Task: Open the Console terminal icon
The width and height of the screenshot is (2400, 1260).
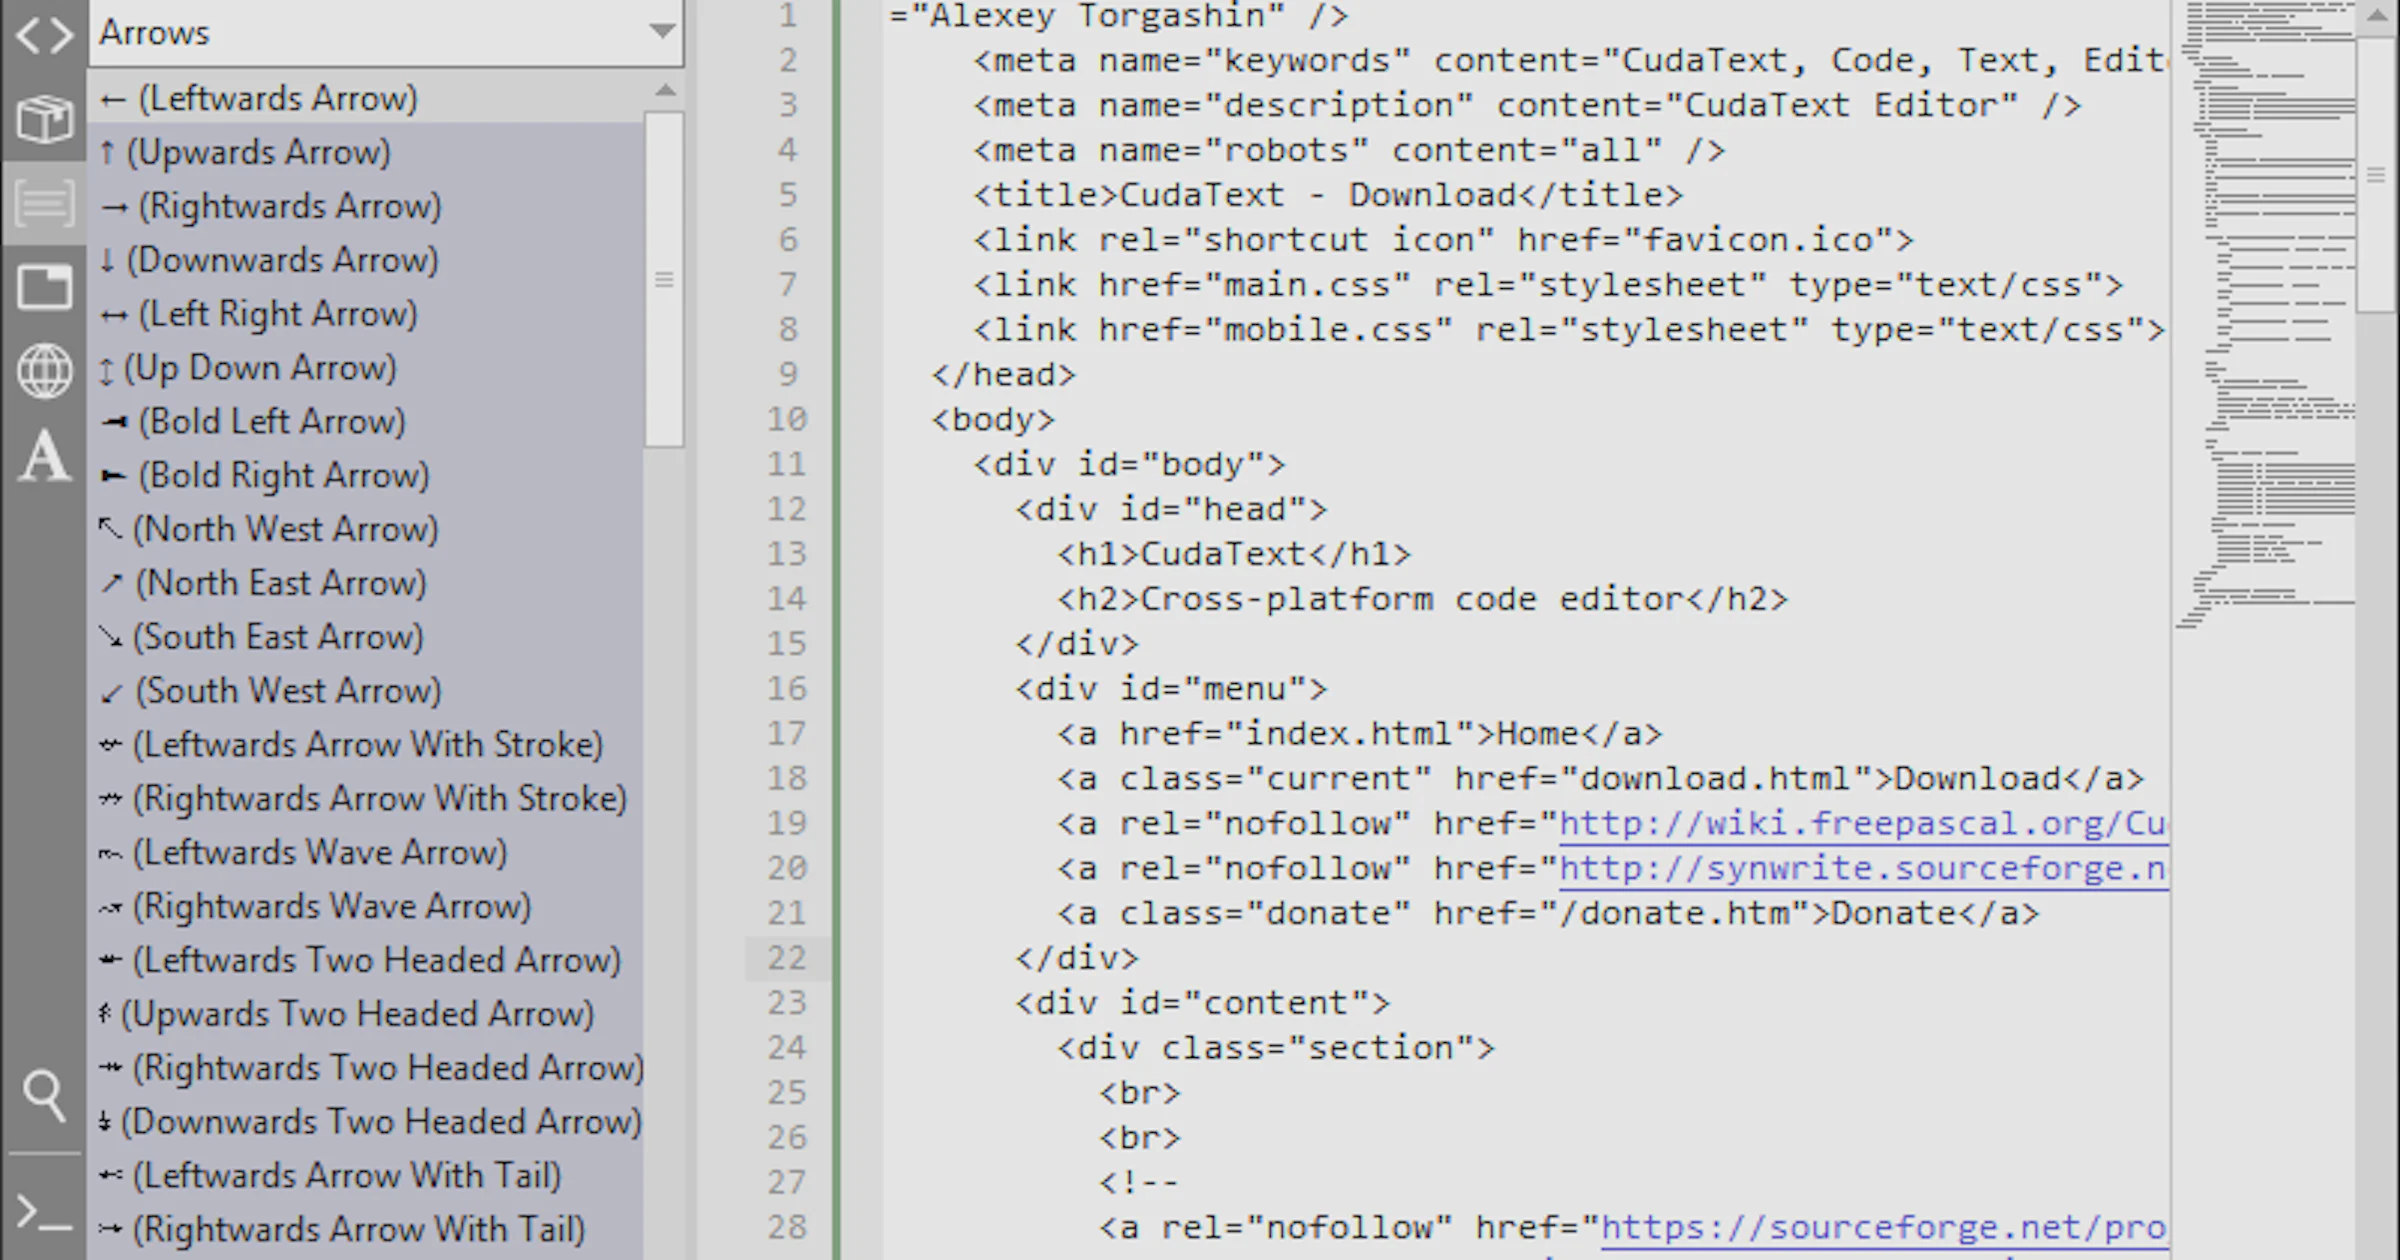Action: (44, 1211)
